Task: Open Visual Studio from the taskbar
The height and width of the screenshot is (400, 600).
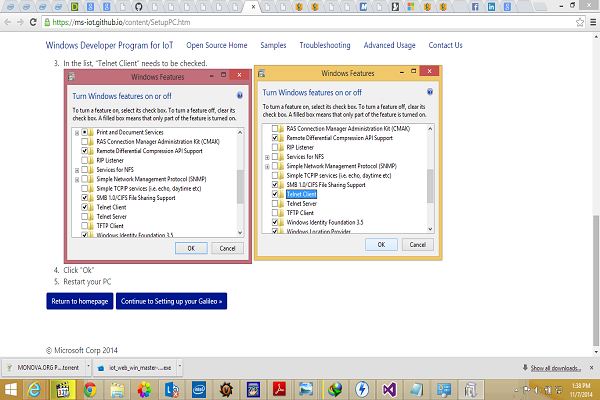Action: tap(389, 390)
